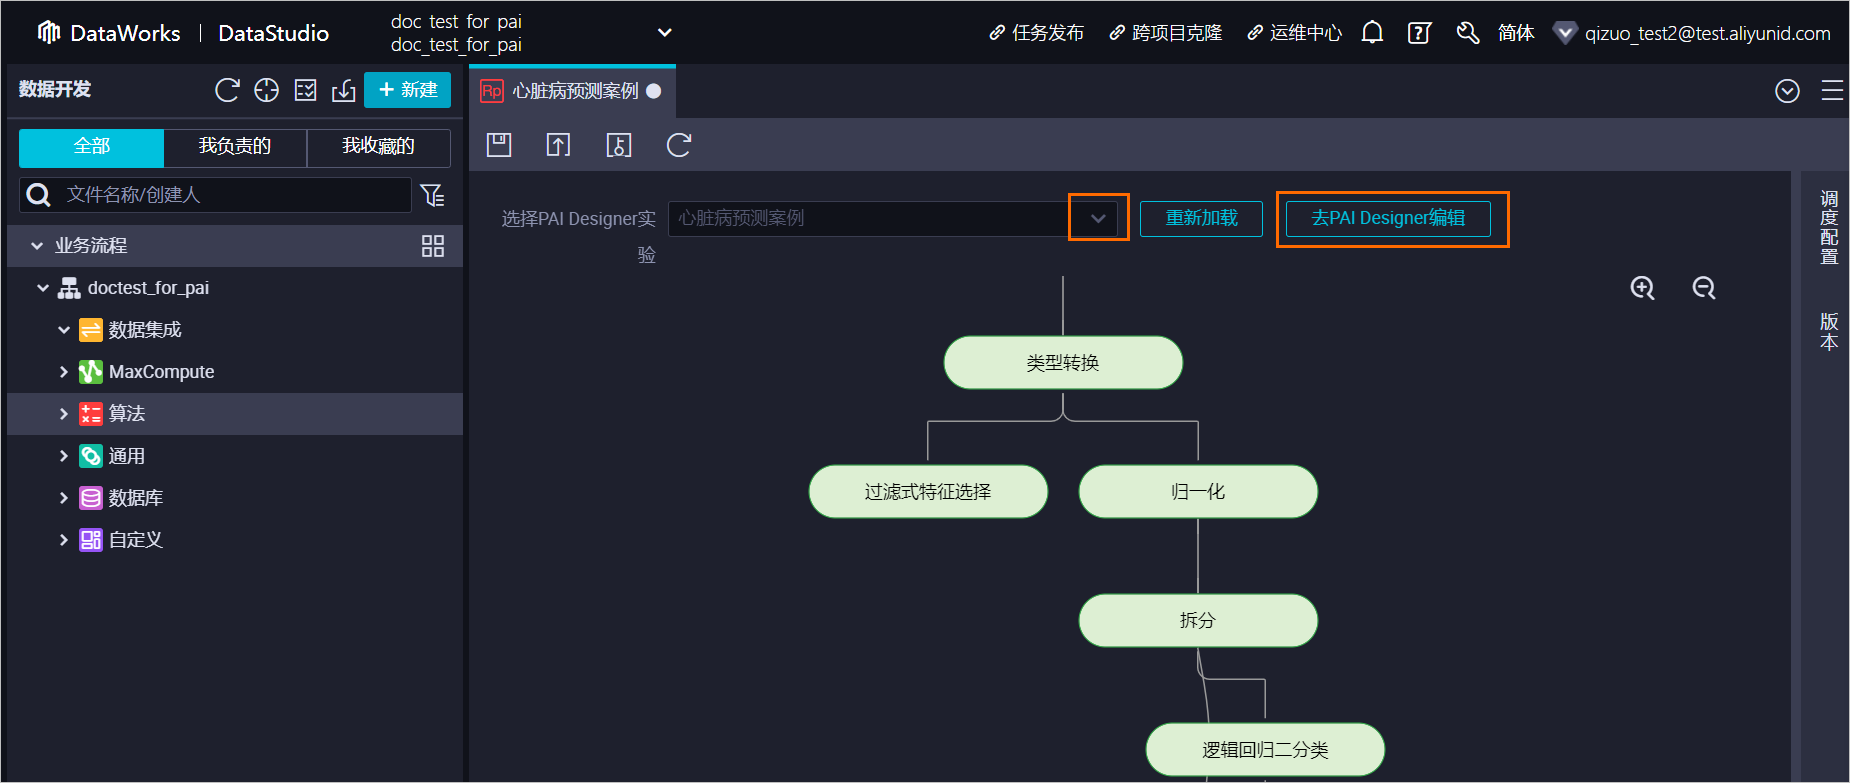Zoom out on the workflow canvas
The image size is (1850, 783).
pos(1703,288)
